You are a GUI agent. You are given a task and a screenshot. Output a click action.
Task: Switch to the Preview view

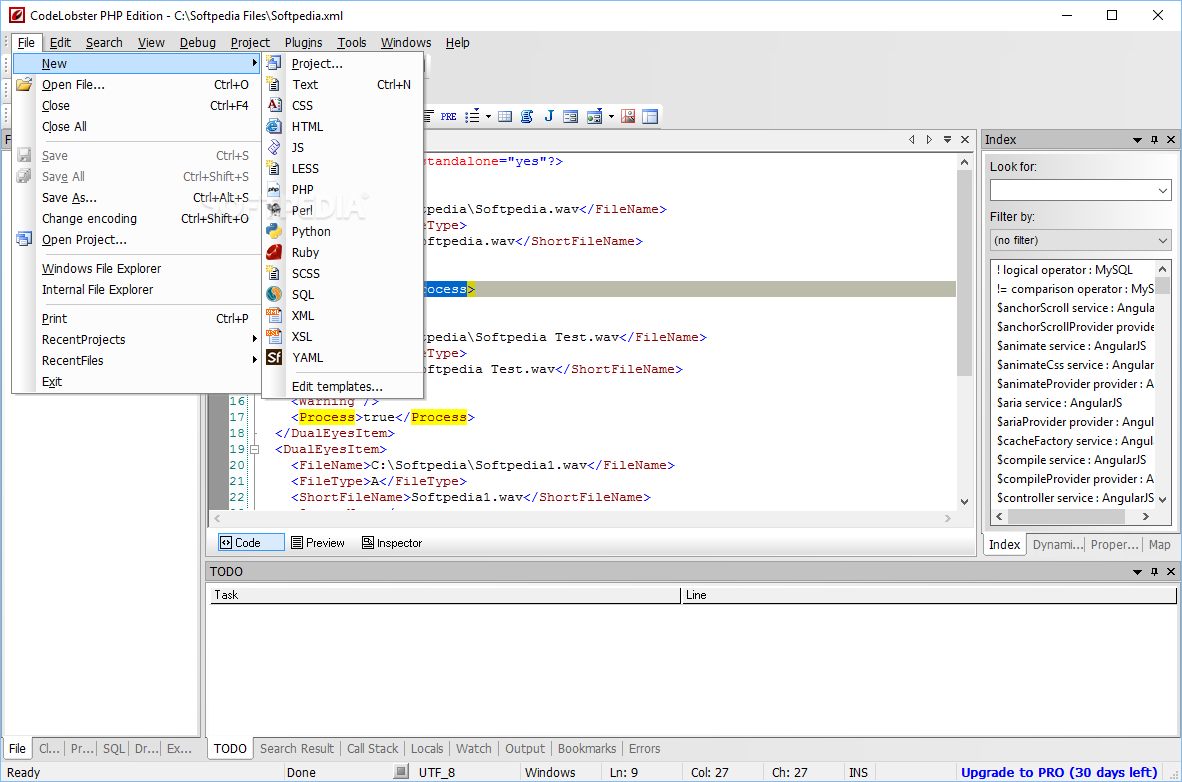coord(317,542)
